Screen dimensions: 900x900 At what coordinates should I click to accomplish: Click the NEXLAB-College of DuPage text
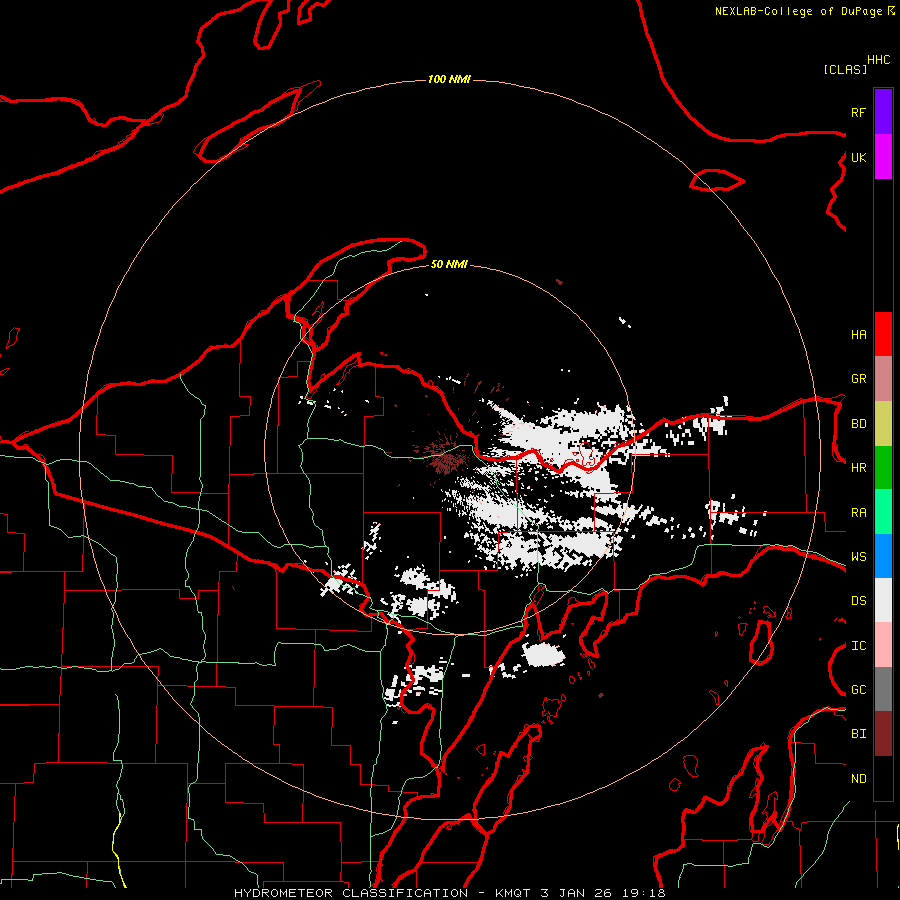798,11
